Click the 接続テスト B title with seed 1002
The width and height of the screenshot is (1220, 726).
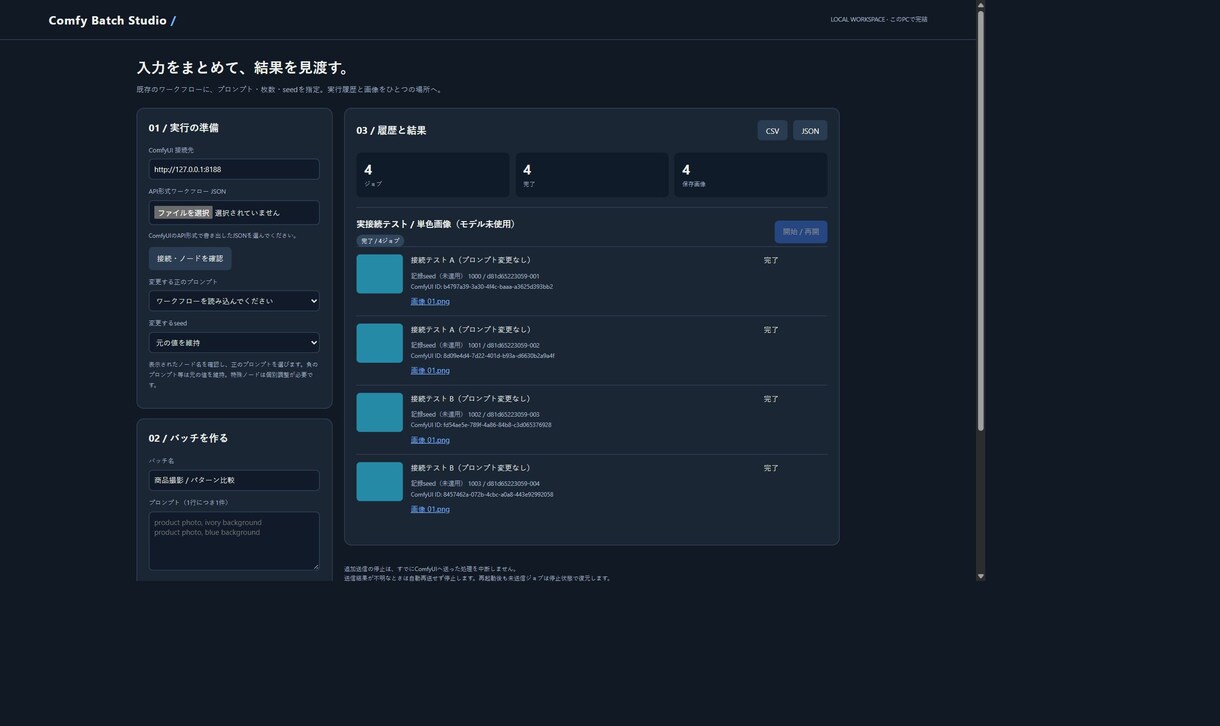point(471,399)
